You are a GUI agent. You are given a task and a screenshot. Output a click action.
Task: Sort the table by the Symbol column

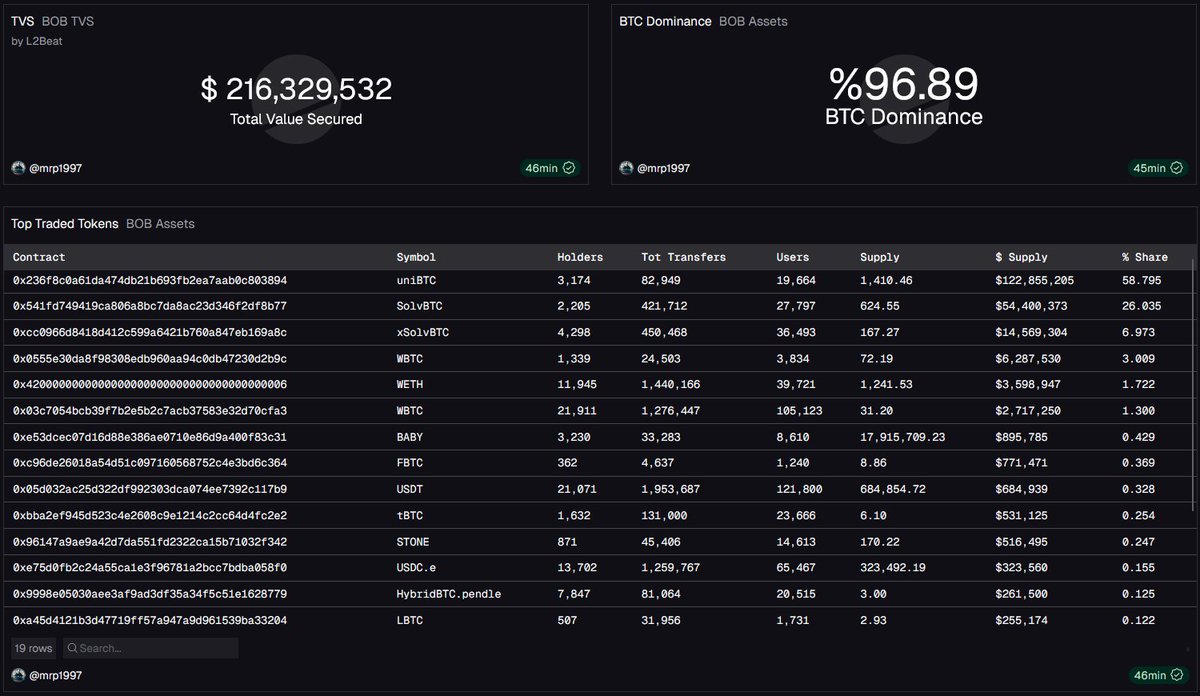point(416,257)
